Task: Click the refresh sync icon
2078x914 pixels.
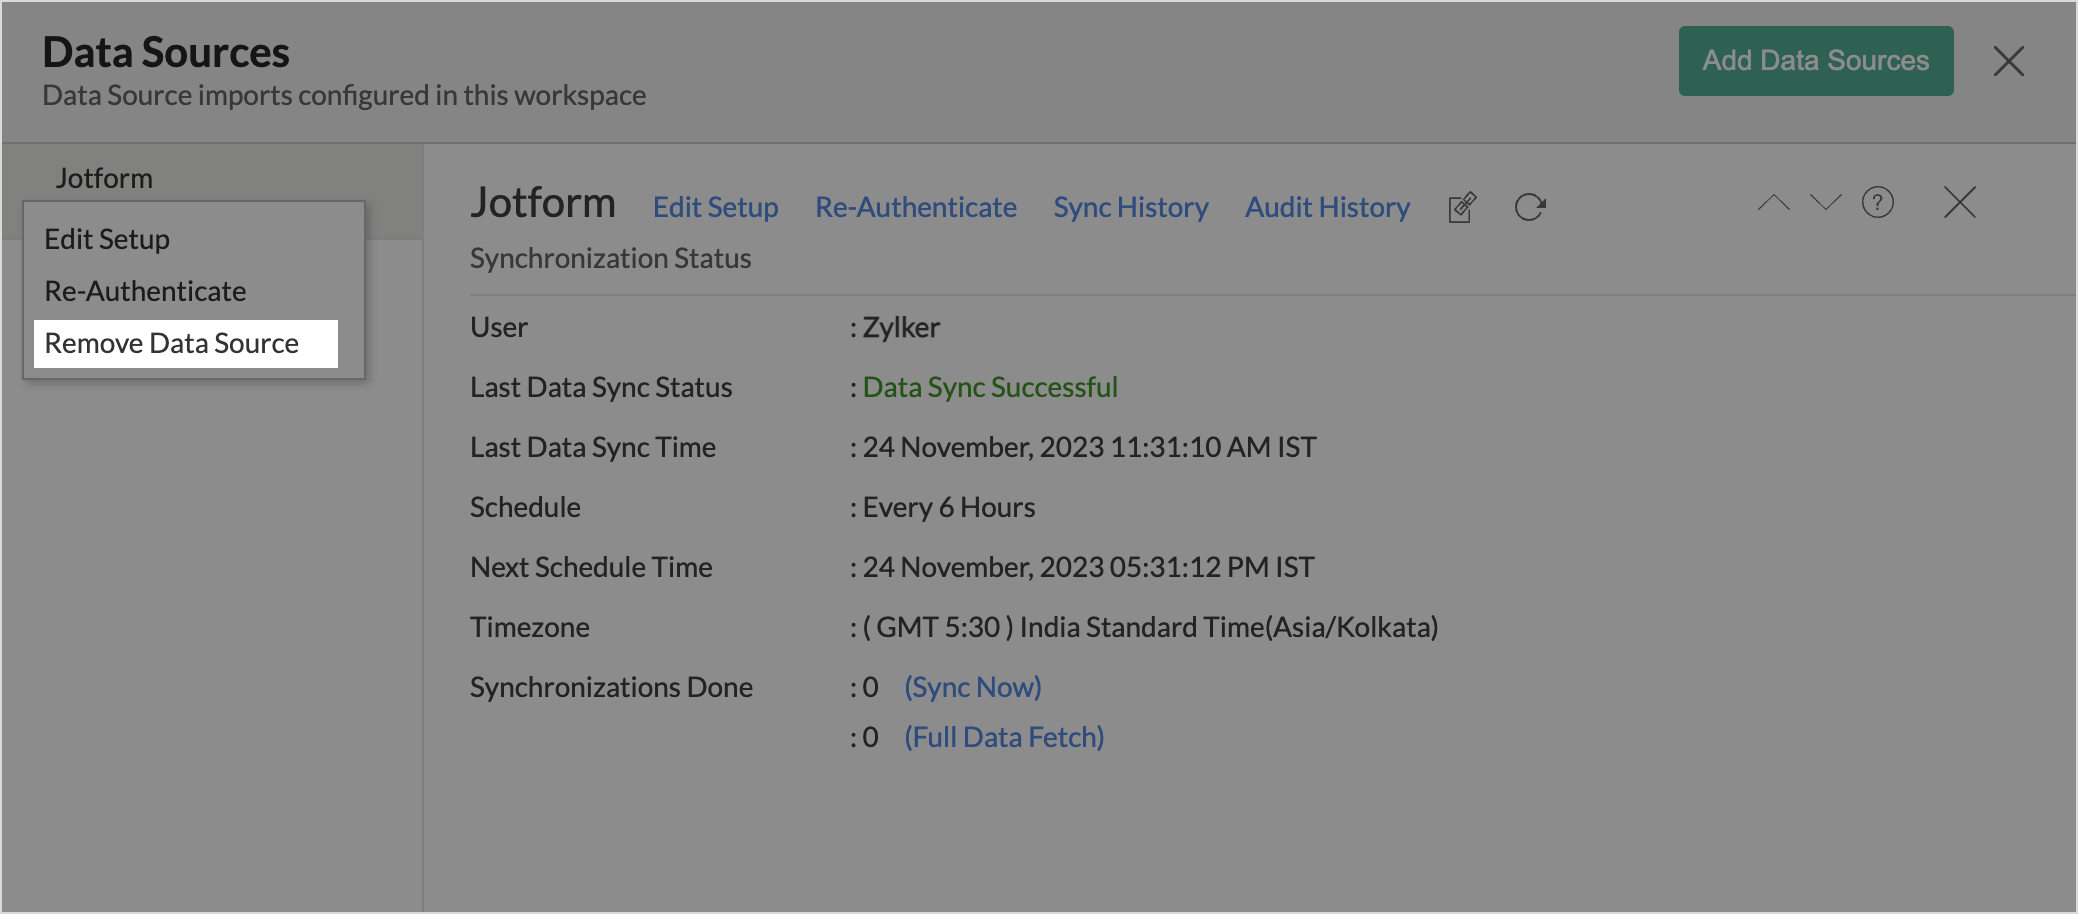Action: coord(1530,207)
